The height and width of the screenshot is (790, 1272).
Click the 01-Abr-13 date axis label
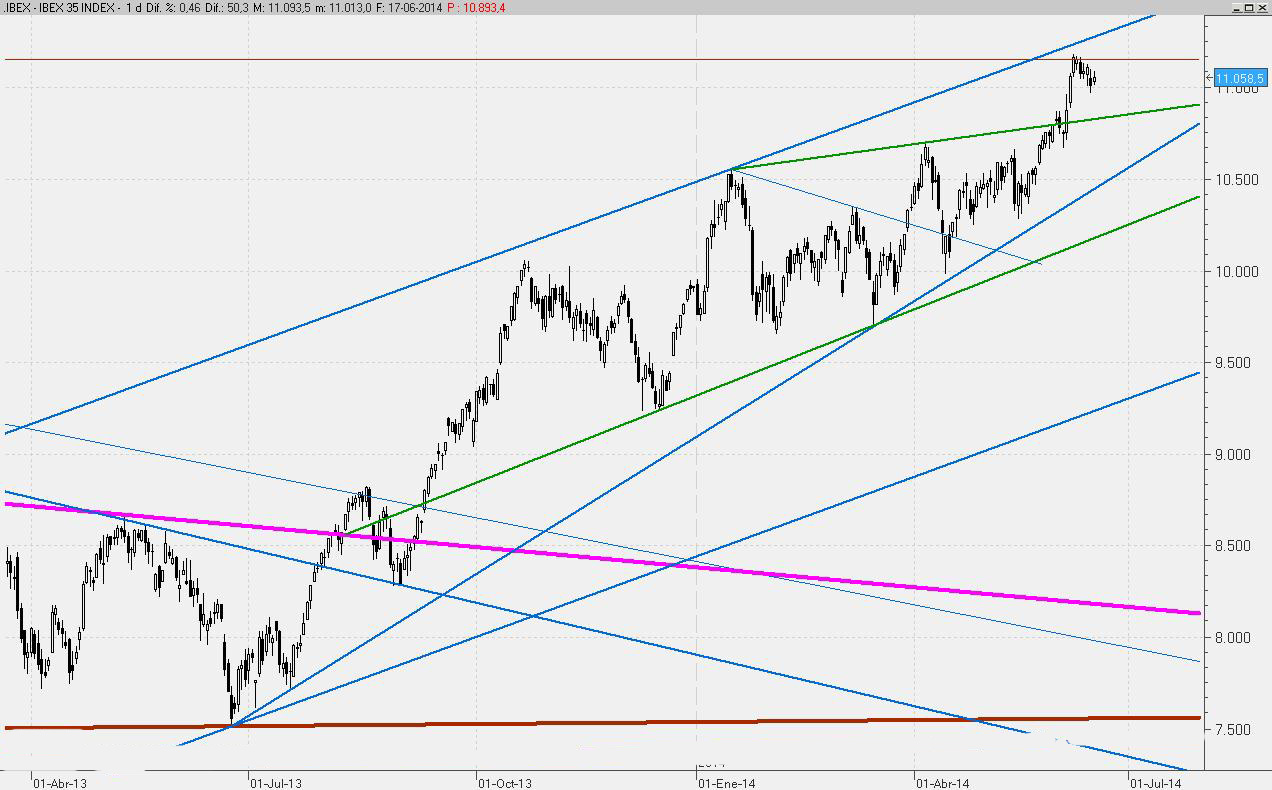(x=59, y=782)
